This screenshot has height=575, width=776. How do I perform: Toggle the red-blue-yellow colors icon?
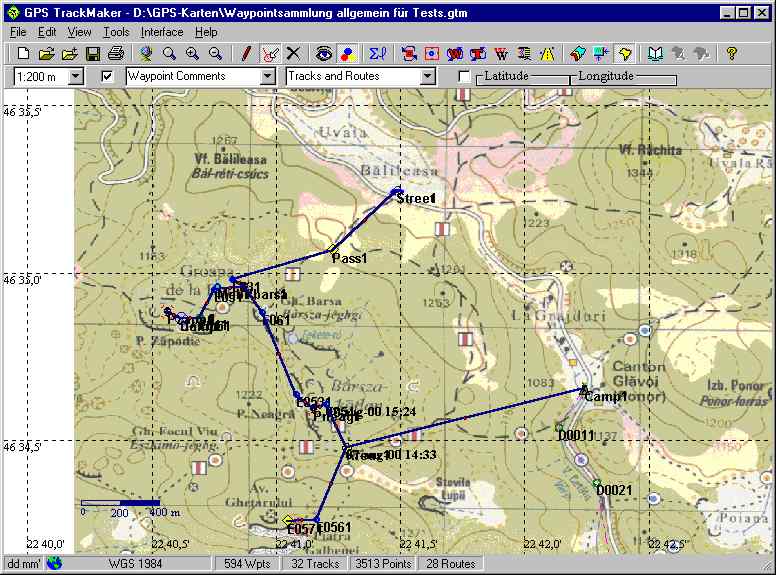pos(348,53)
